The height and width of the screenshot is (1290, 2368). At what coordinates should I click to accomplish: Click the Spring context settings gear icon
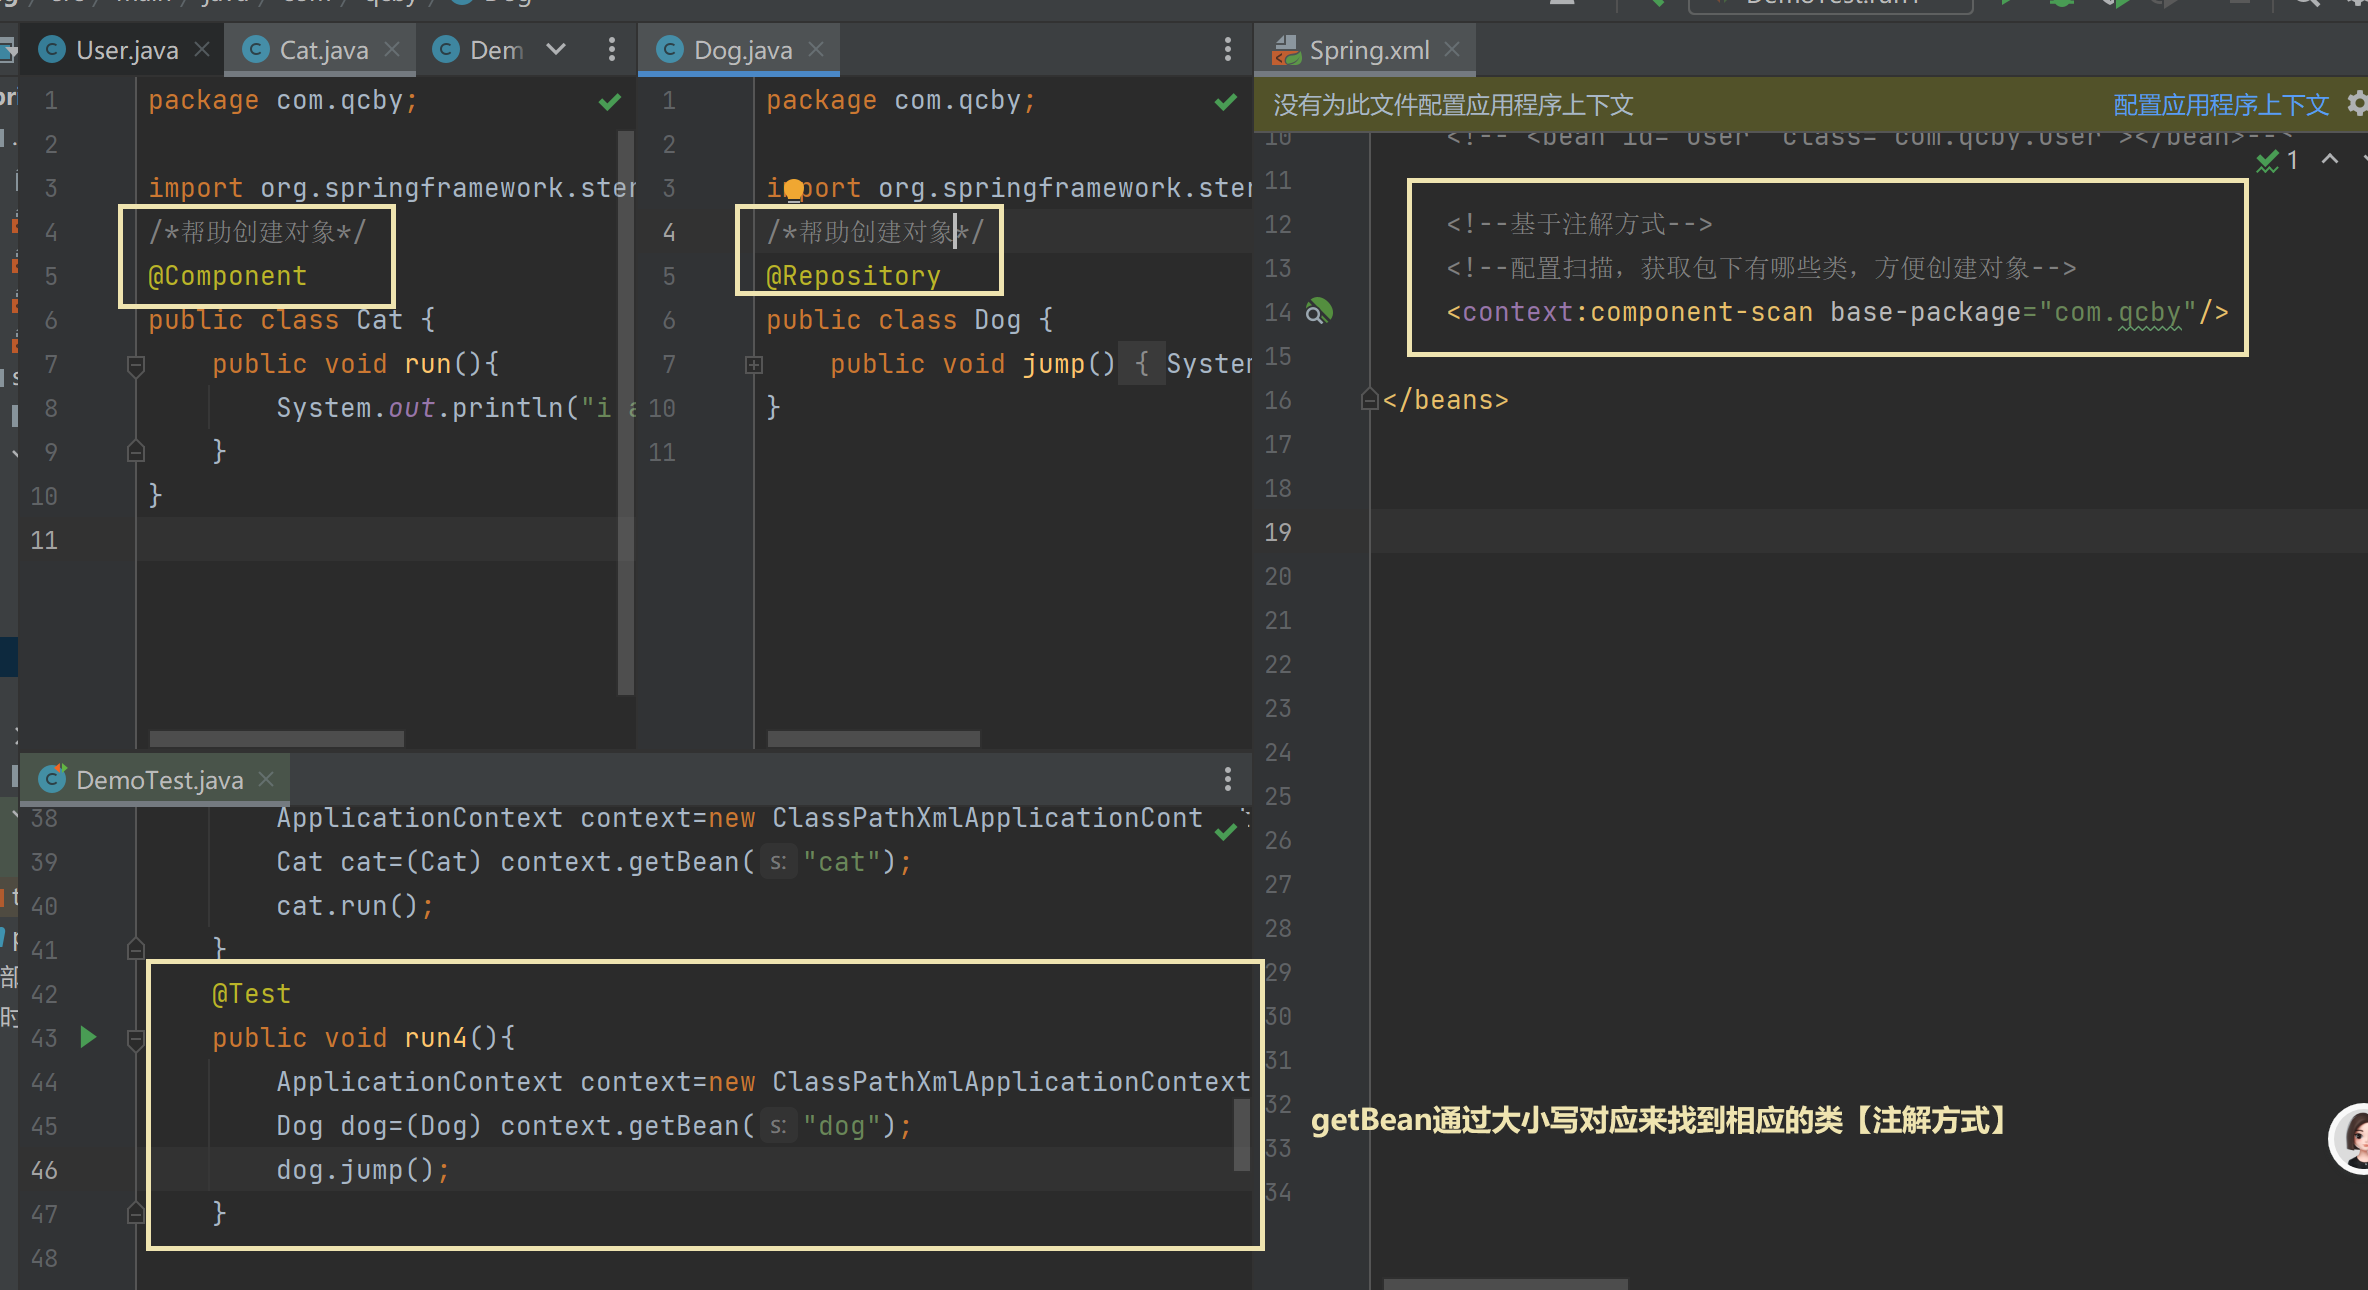[x=2357, y=104]
